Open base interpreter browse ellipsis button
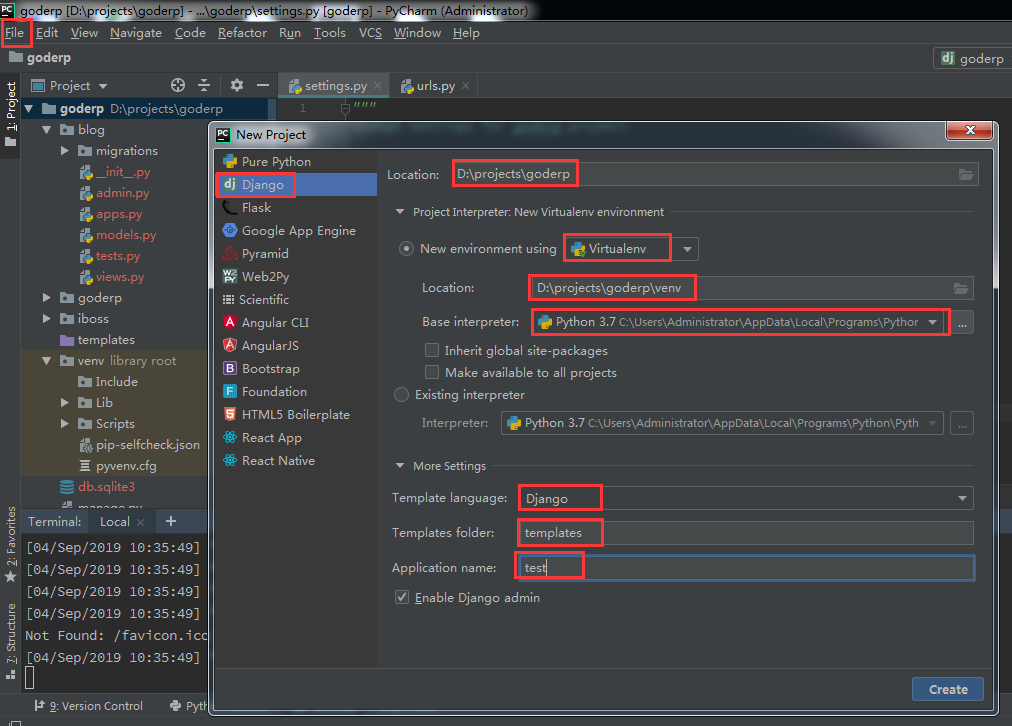 tap(962, 322)
